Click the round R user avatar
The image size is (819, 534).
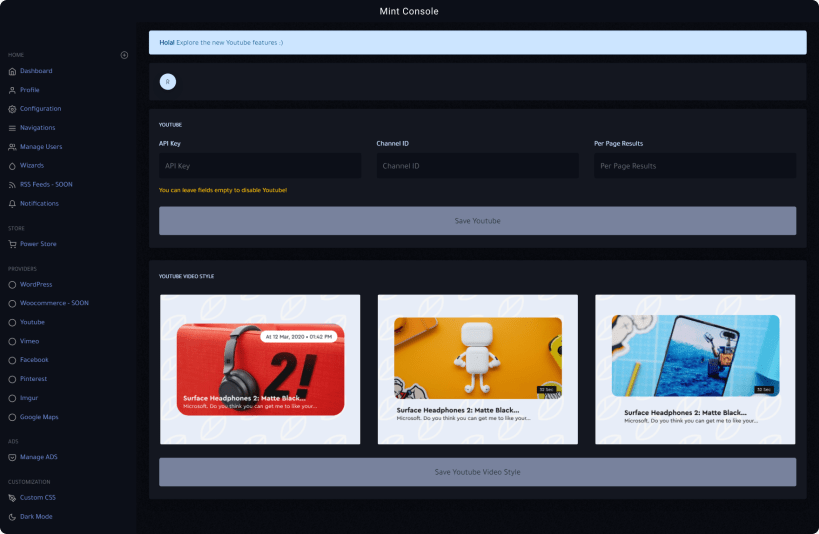tap(168, 82)
